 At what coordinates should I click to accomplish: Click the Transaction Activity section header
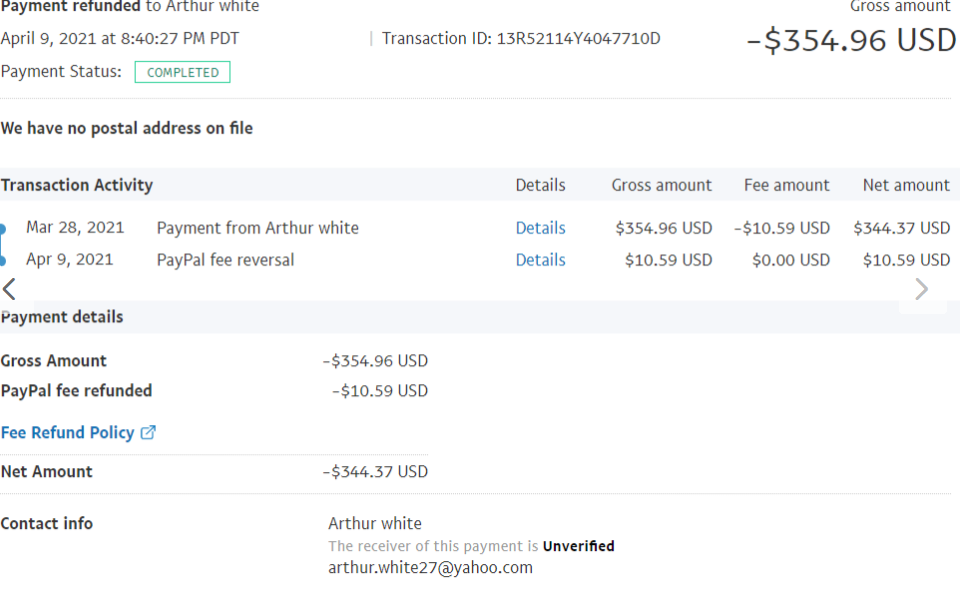(77, 185)
